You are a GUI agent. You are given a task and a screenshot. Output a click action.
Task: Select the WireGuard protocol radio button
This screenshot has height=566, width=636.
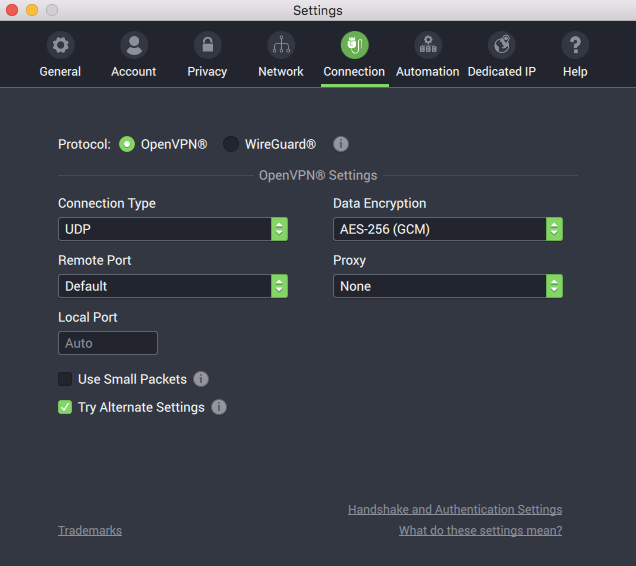(231, 144)
